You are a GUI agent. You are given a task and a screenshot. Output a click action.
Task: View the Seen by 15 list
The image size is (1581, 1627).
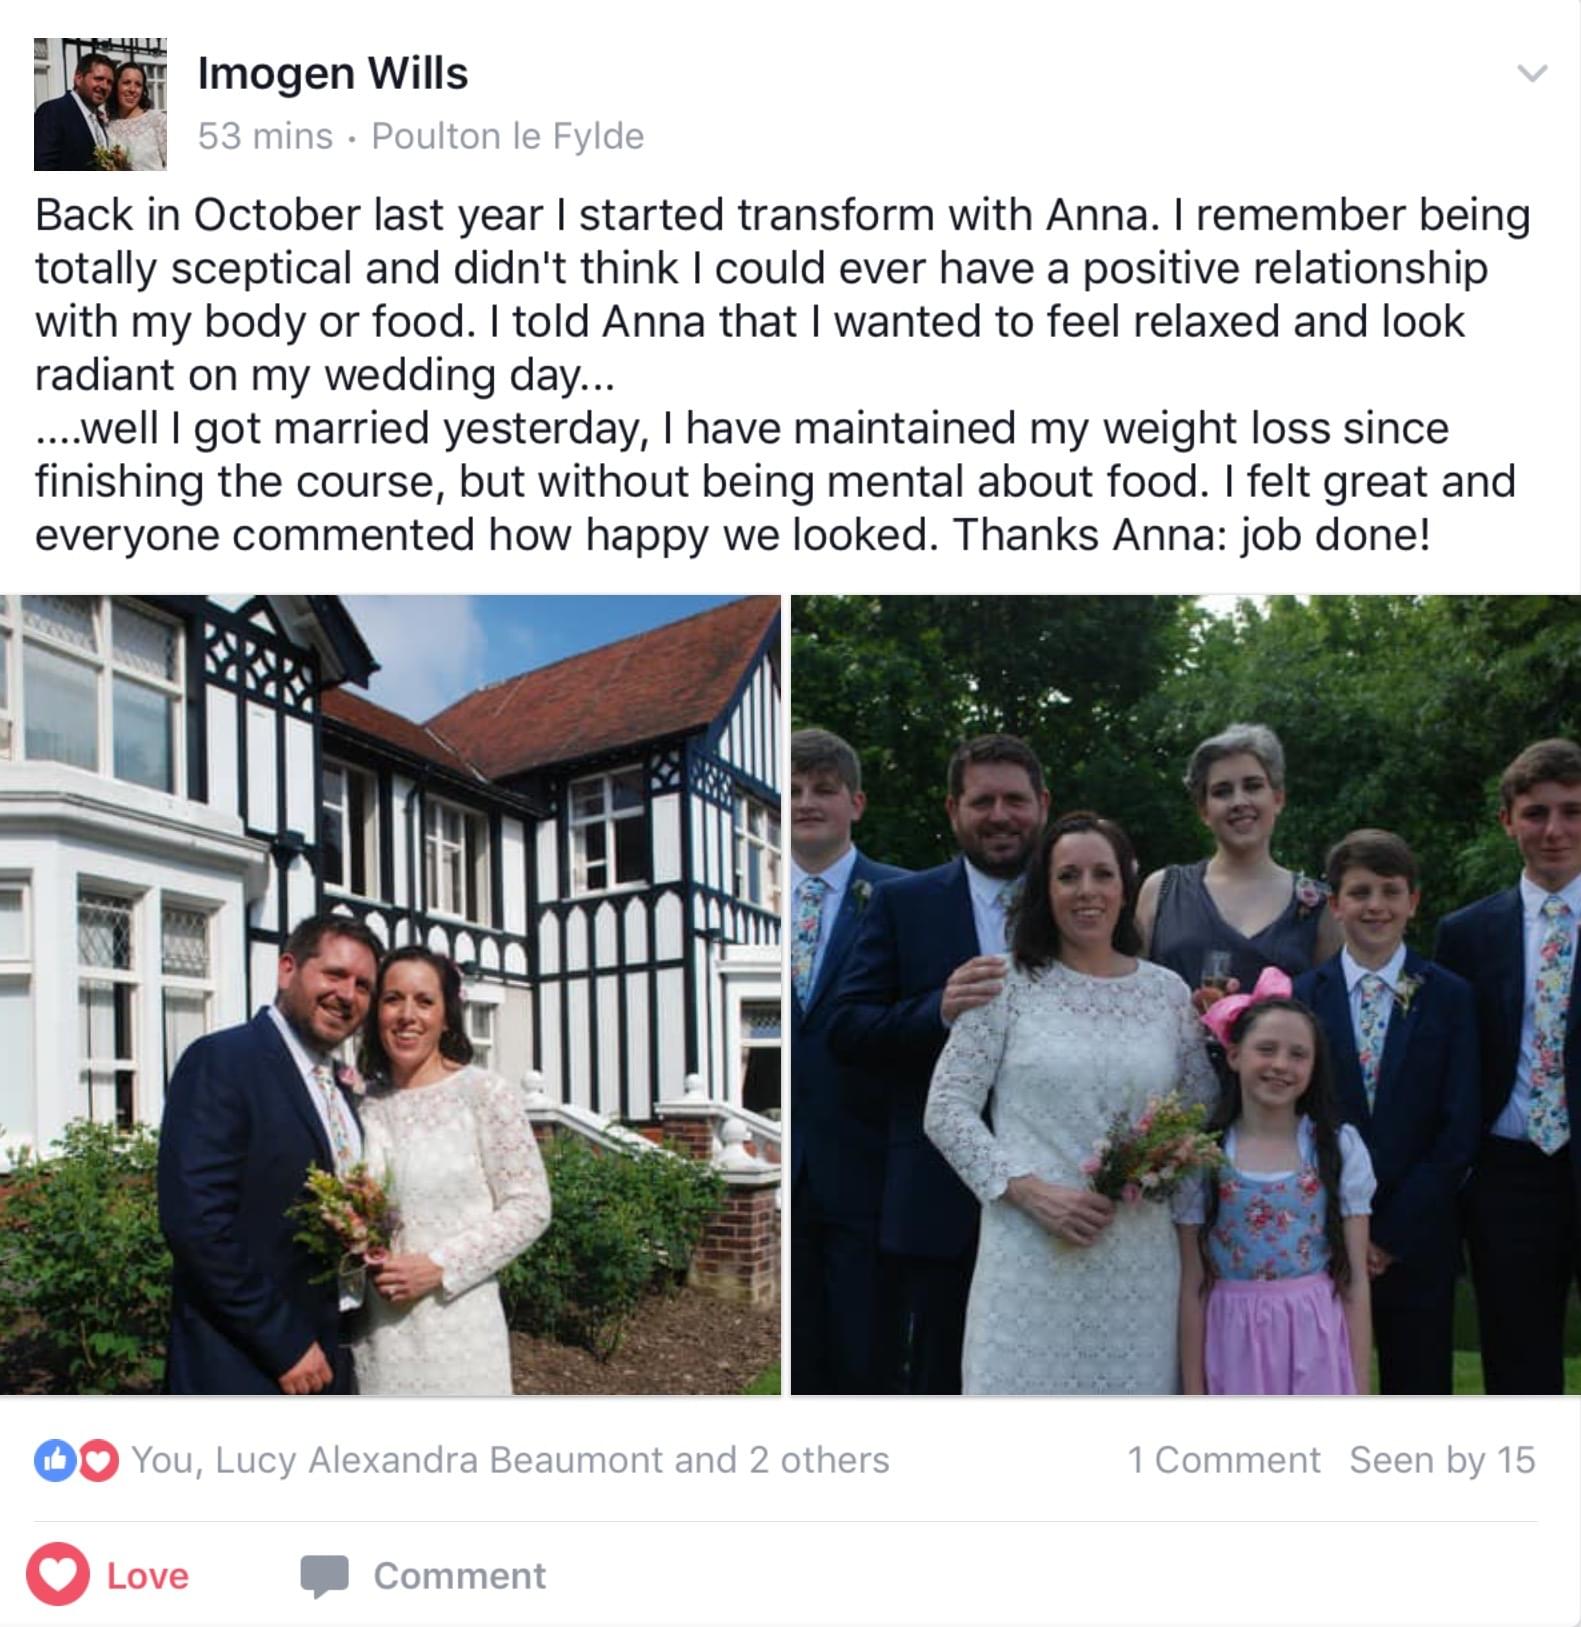pos(1442,1460)
